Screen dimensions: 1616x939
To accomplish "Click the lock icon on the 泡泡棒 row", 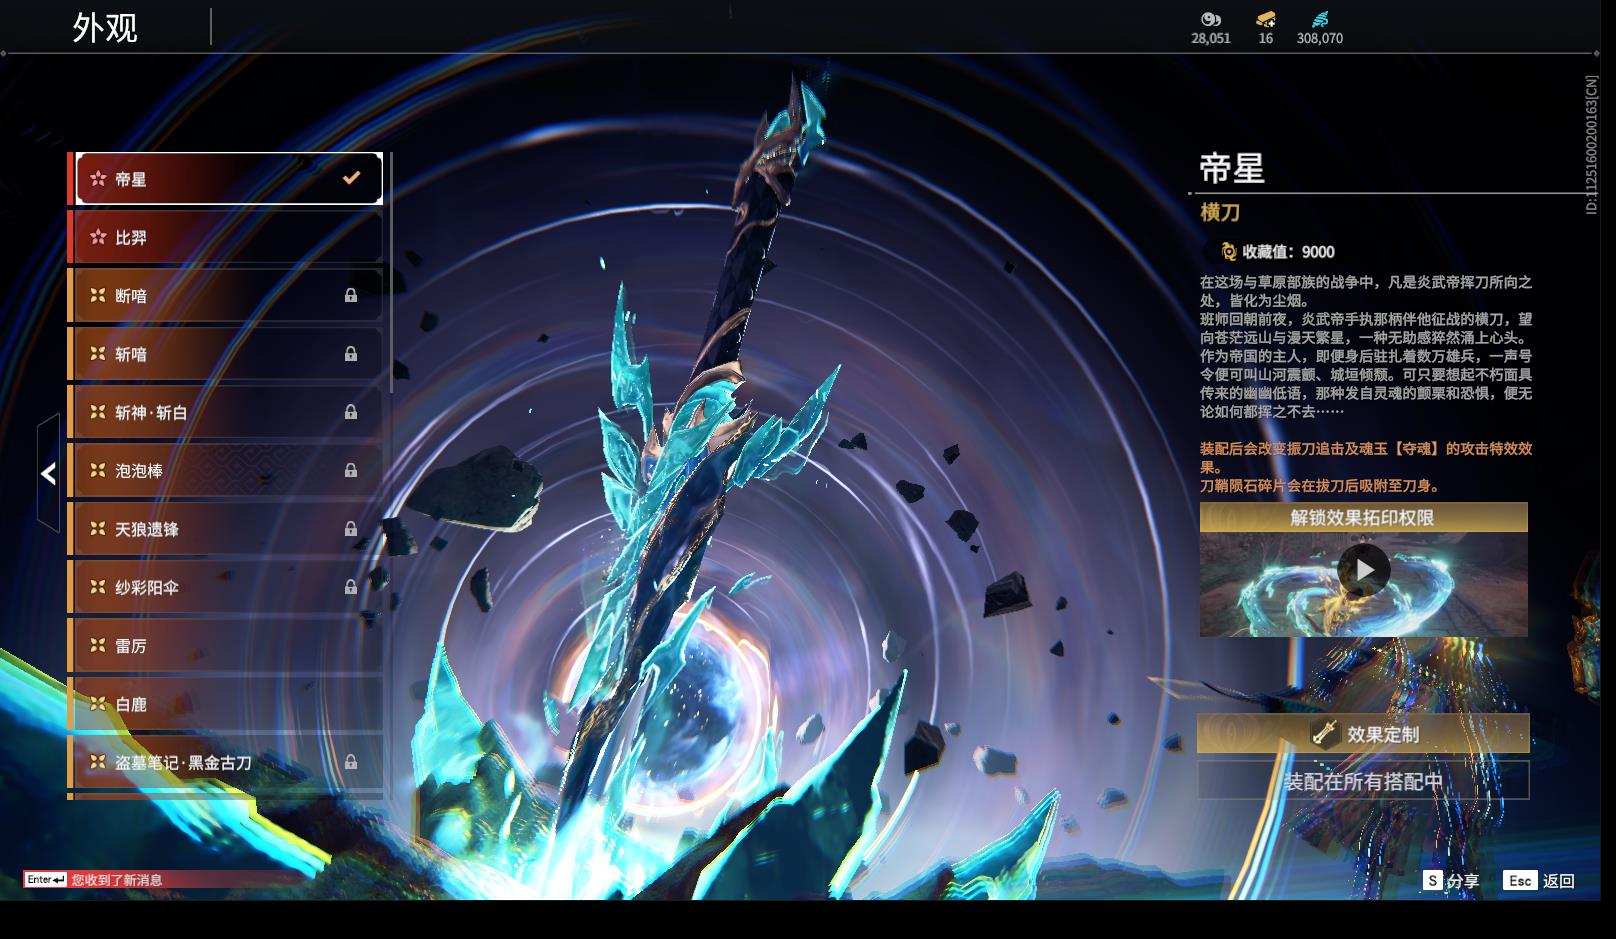I will (351, 470).
